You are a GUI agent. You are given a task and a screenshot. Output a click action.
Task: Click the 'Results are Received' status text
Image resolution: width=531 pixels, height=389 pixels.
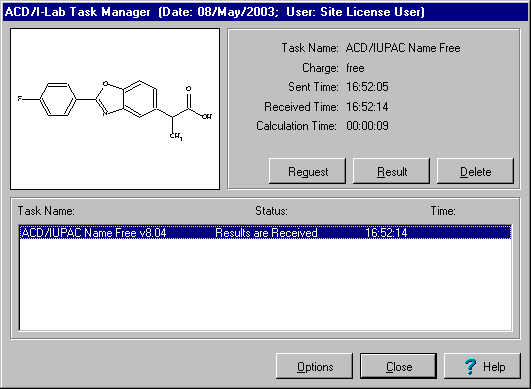(x=266, y=233)
